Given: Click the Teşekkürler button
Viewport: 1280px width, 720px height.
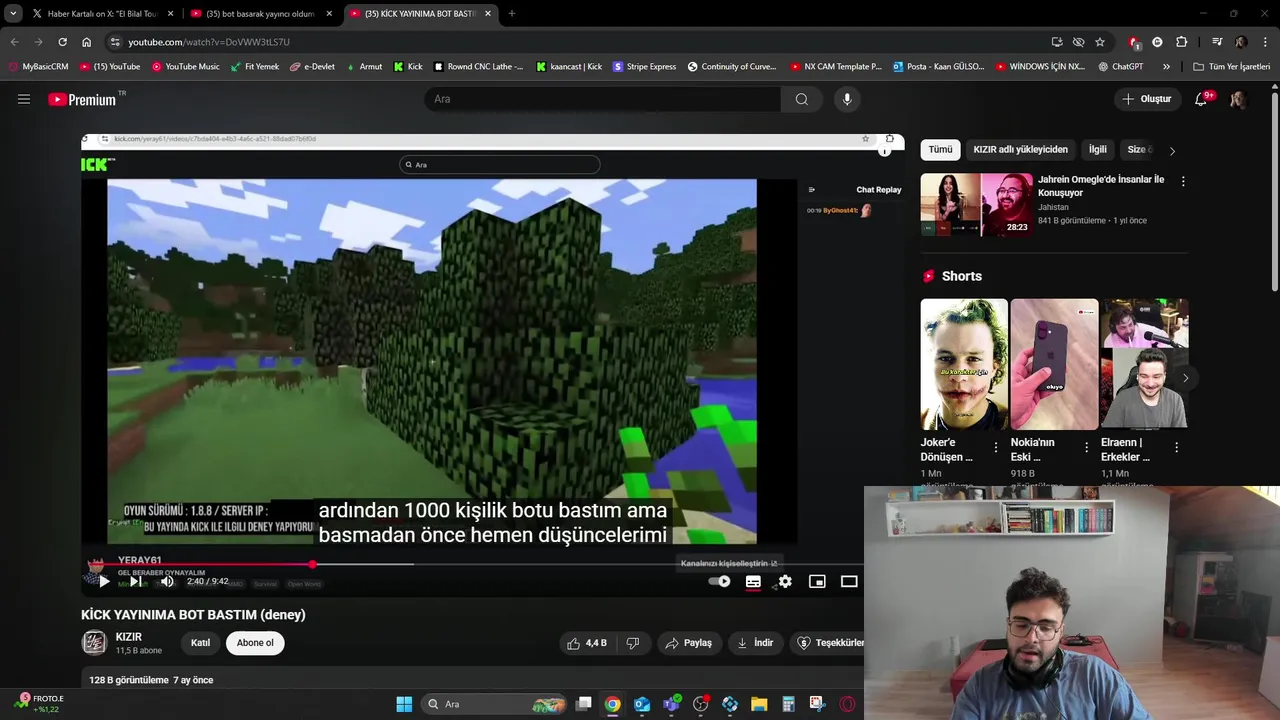Looking at the screenshot, I should (829, 643).
